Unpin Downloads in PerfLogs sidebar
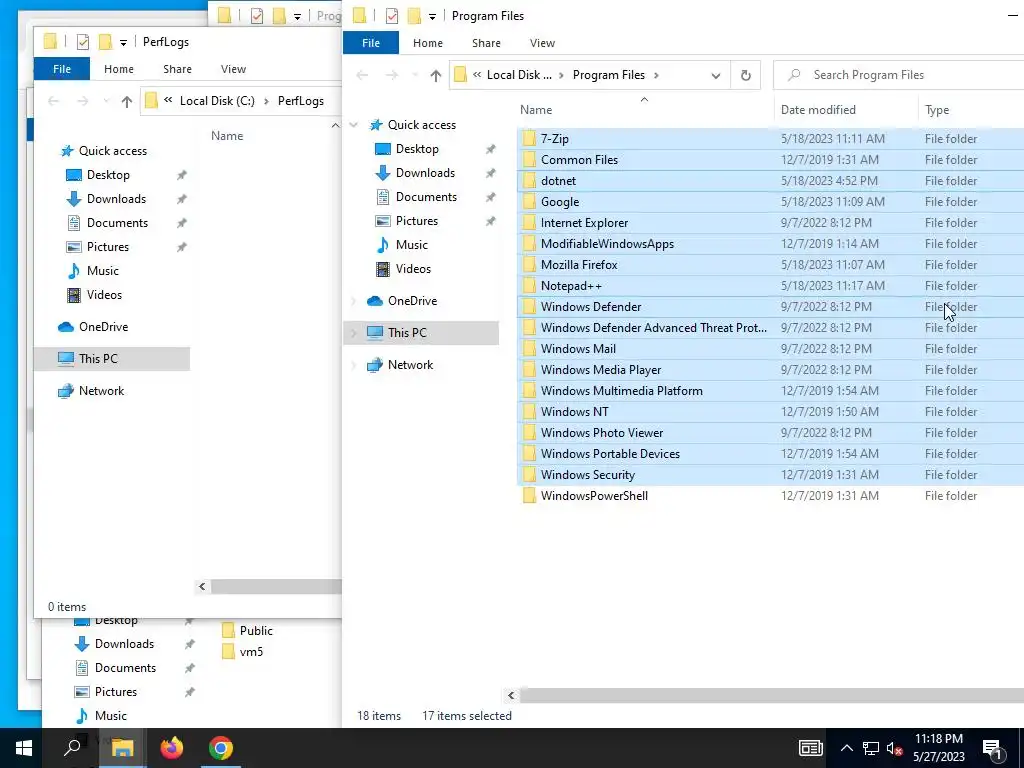Viewport: 1024px width, 768px height. (182, 199)
